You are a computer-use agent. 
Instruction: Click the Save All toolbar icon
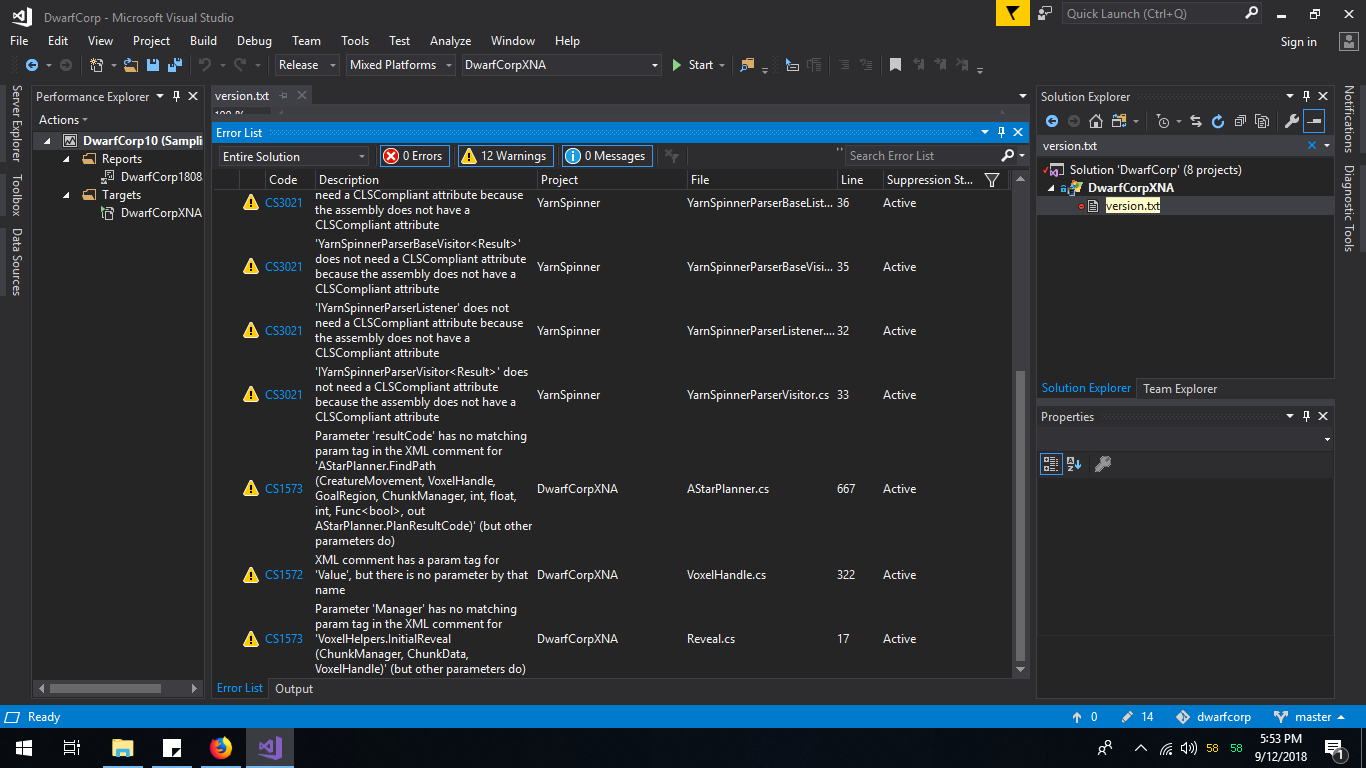coord(173,64)
